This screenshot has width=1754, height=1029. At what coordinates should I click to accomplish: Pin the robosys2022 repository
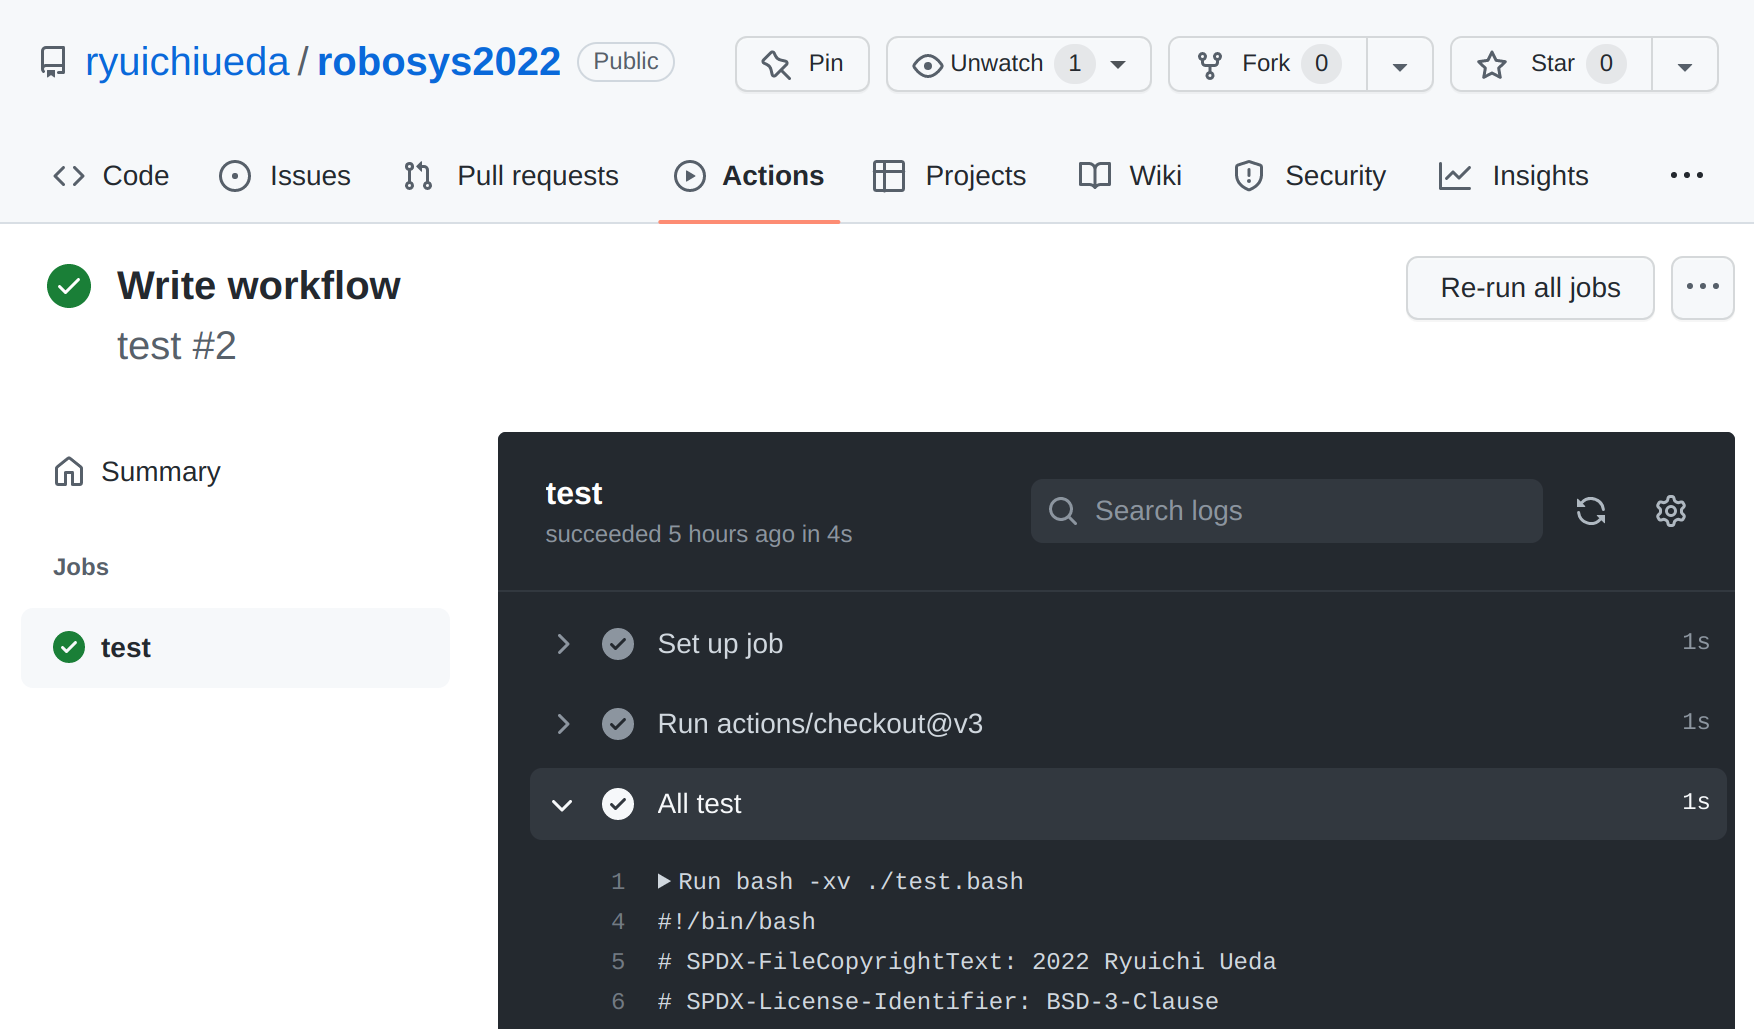point(802,64)
